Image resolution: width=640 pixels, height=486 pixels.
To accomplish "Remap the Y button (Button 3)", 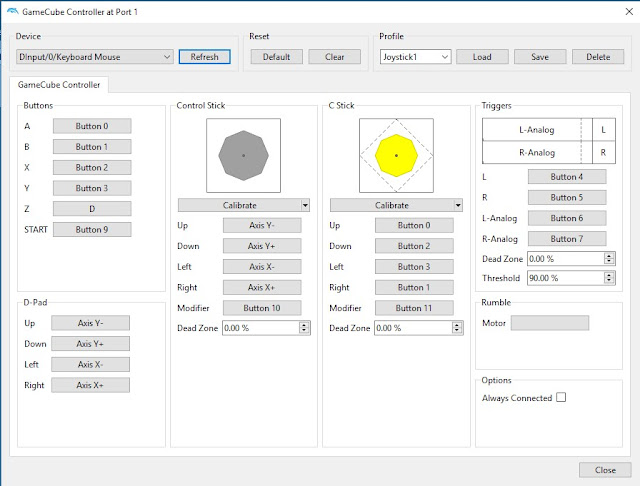I will [x=92, y=188].
